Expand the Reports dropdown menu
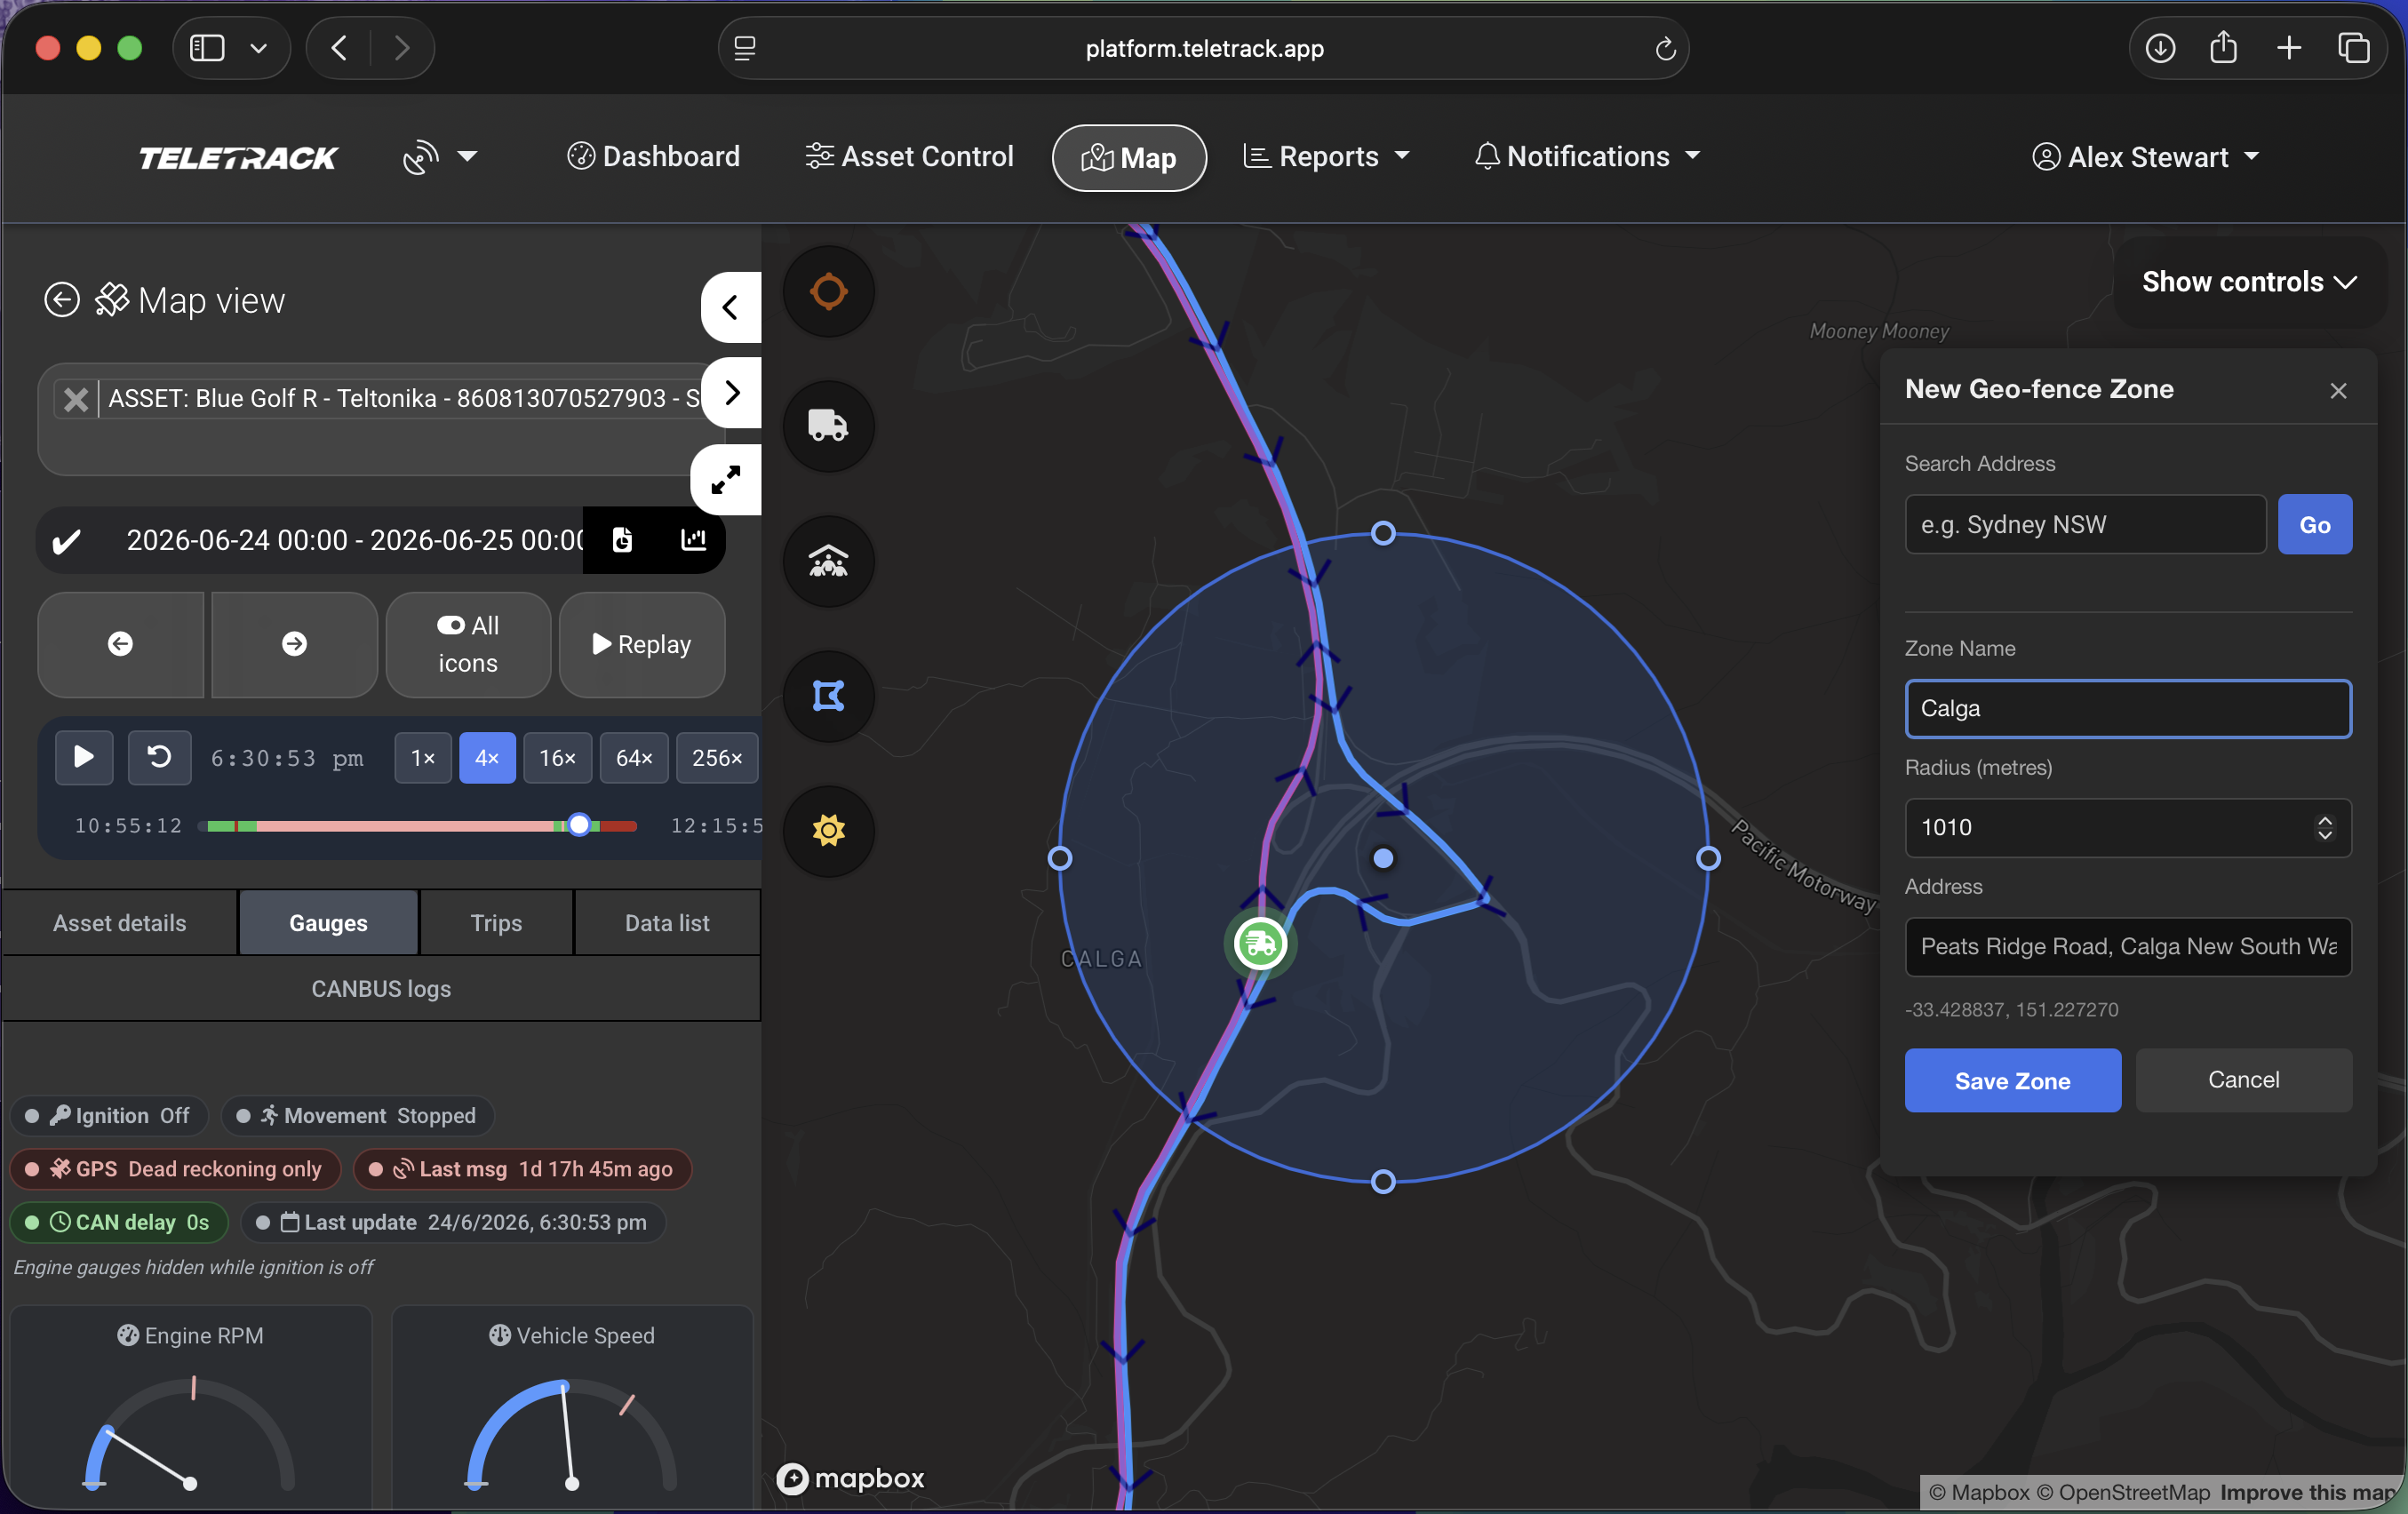 coord(1326,157)
